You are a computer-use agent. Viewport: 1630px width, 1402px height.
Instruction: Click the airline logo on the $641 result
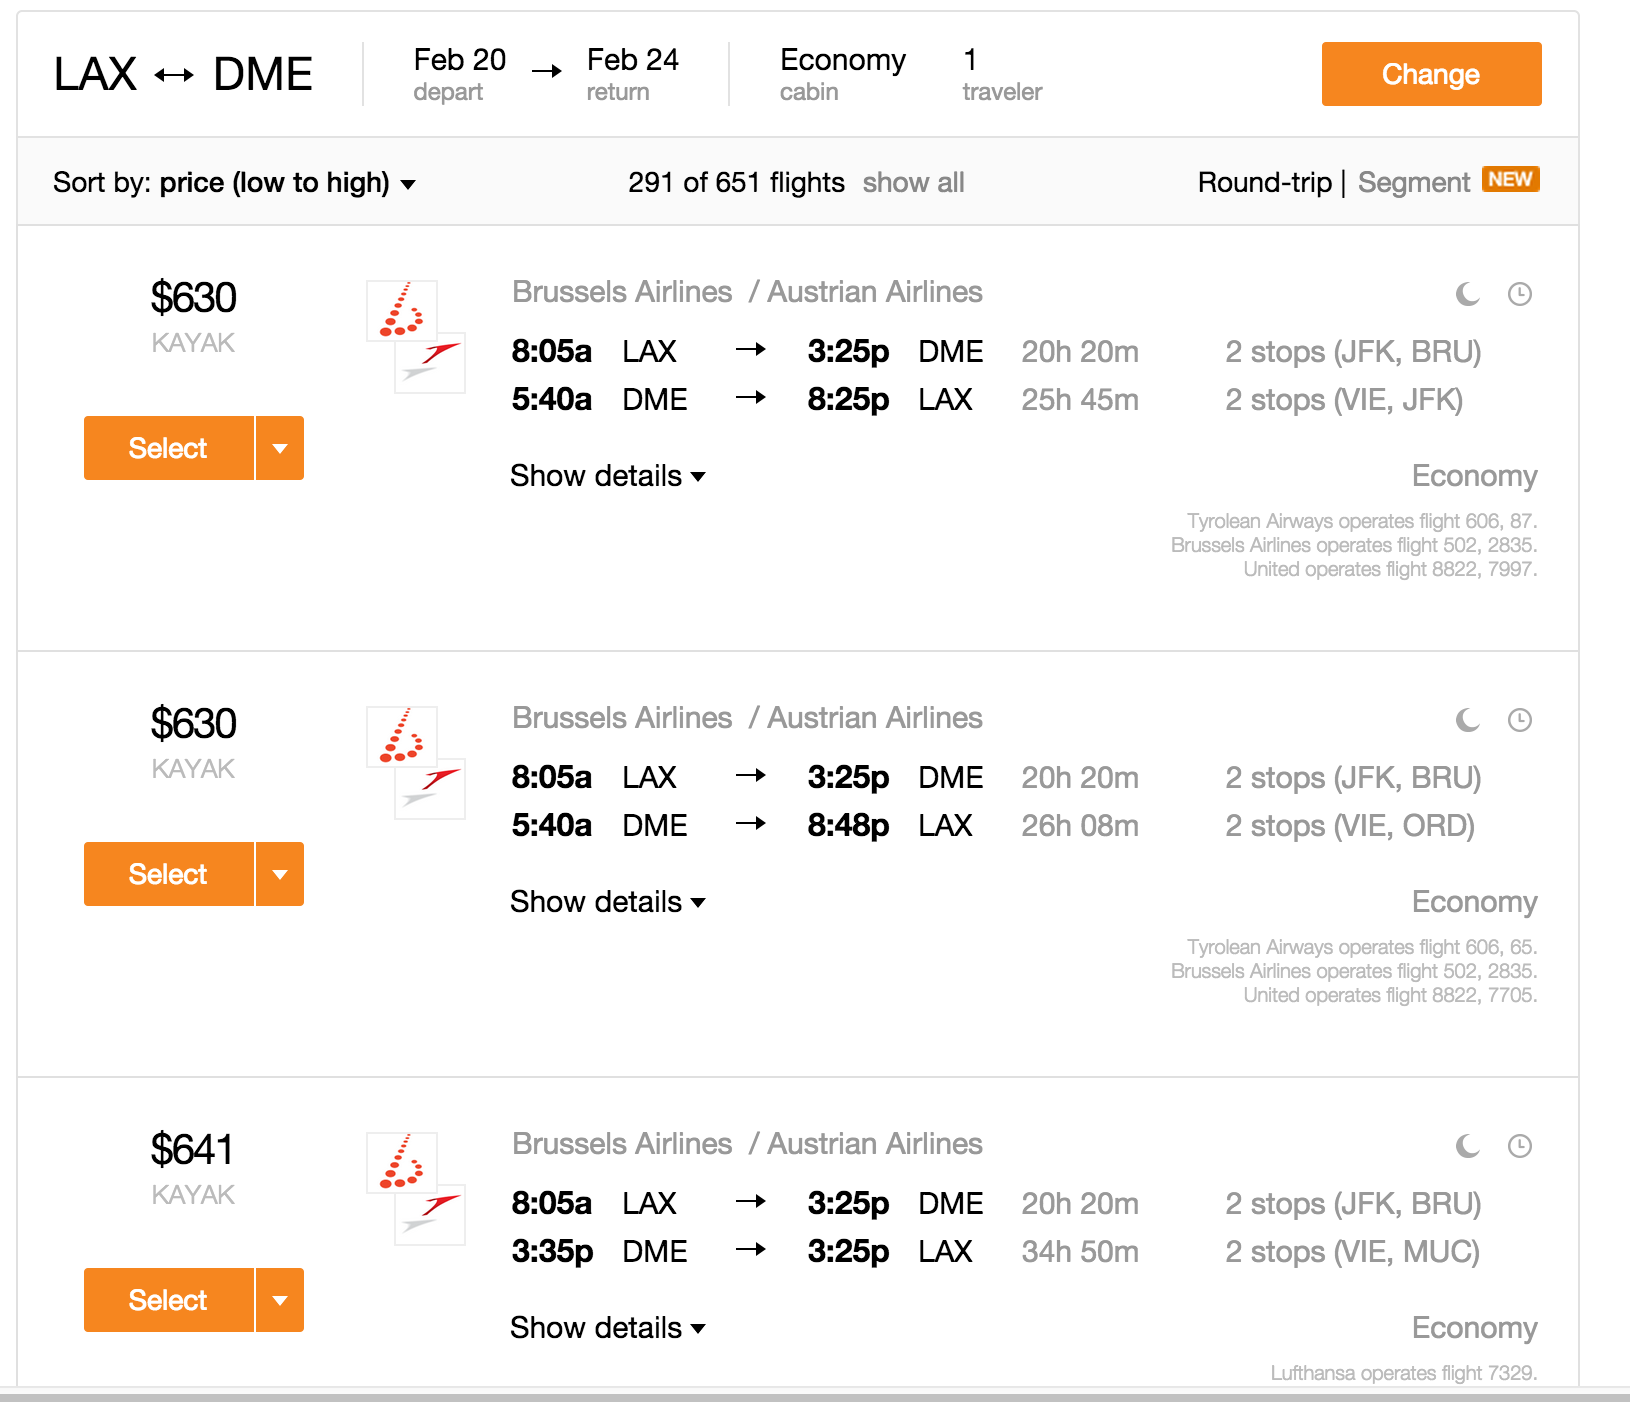pyautogui.click(x=415, y=1185)
